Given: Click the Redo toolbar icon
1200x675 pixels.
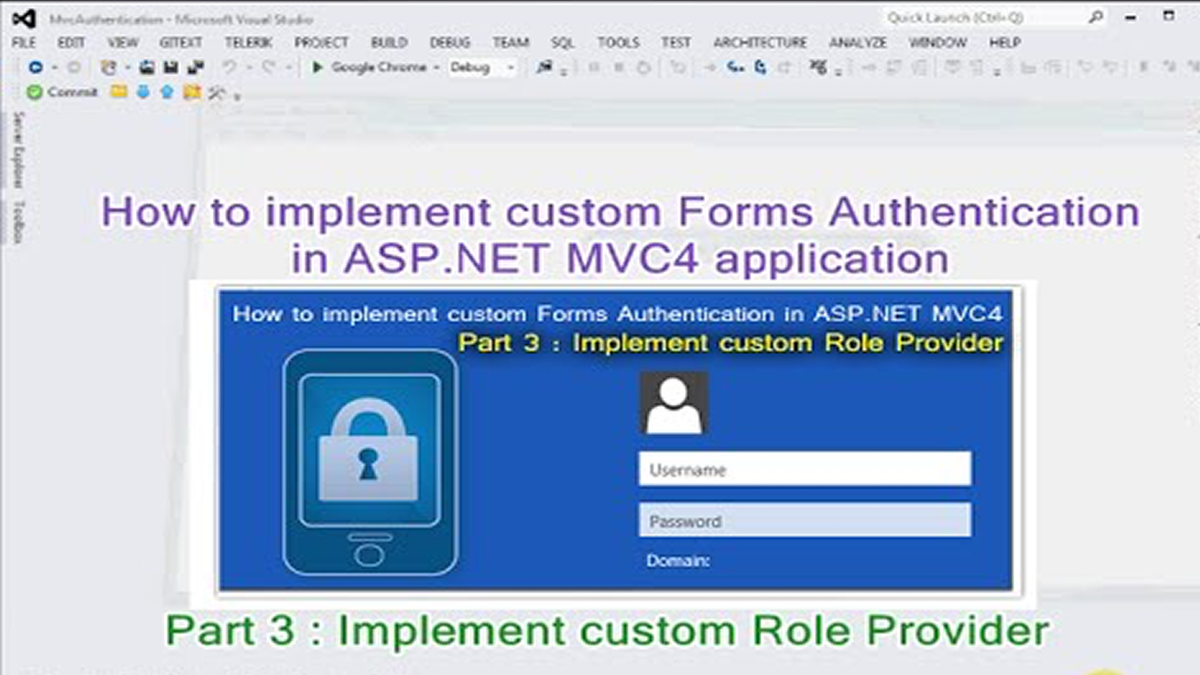Looking at the screenshot, I should (x=269, y=67).
